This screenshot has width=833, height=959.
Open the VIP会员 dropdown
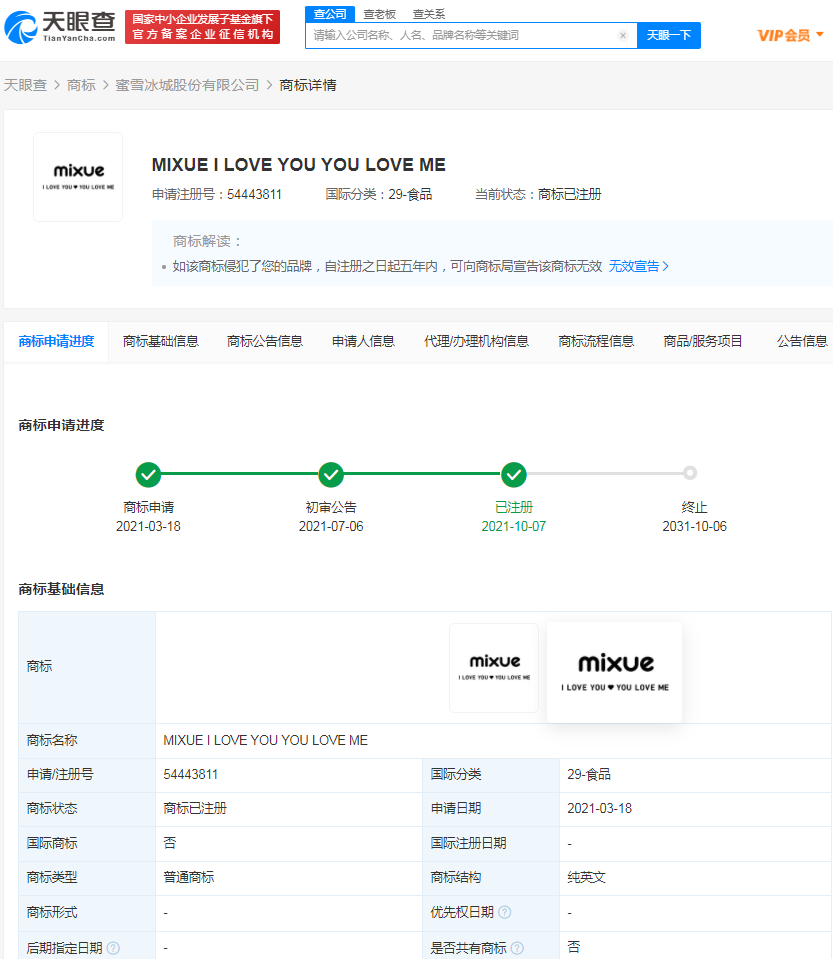pos(790,35)
